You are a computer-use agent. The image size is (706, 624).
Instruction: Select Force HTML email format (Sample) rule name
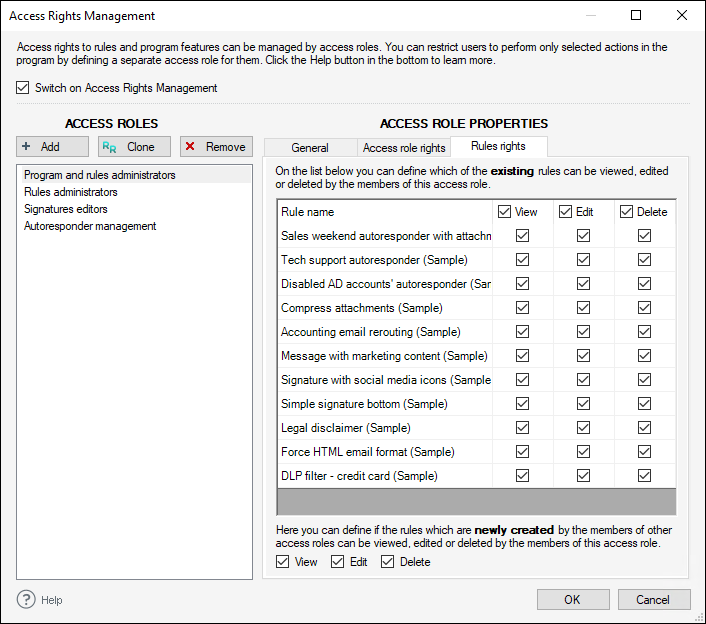(x=368, y=452)
